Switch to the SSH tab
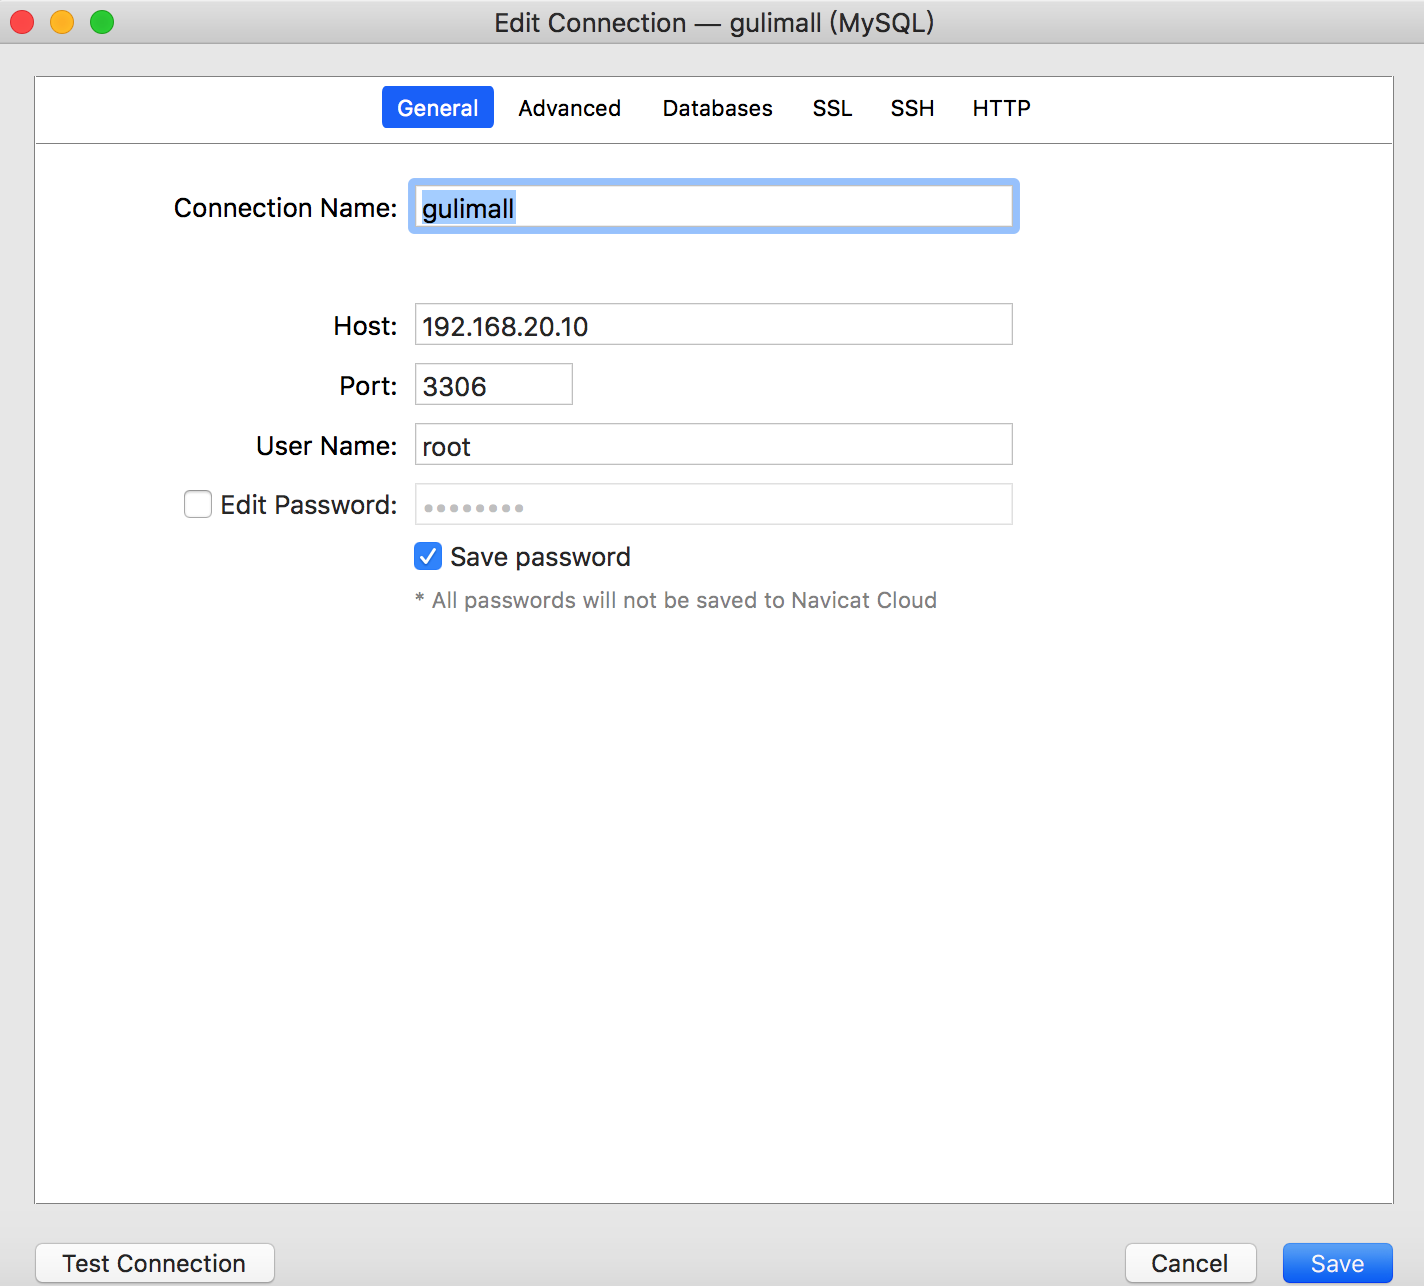This screenshot has height=1286, width=1424. coord(911,108)
